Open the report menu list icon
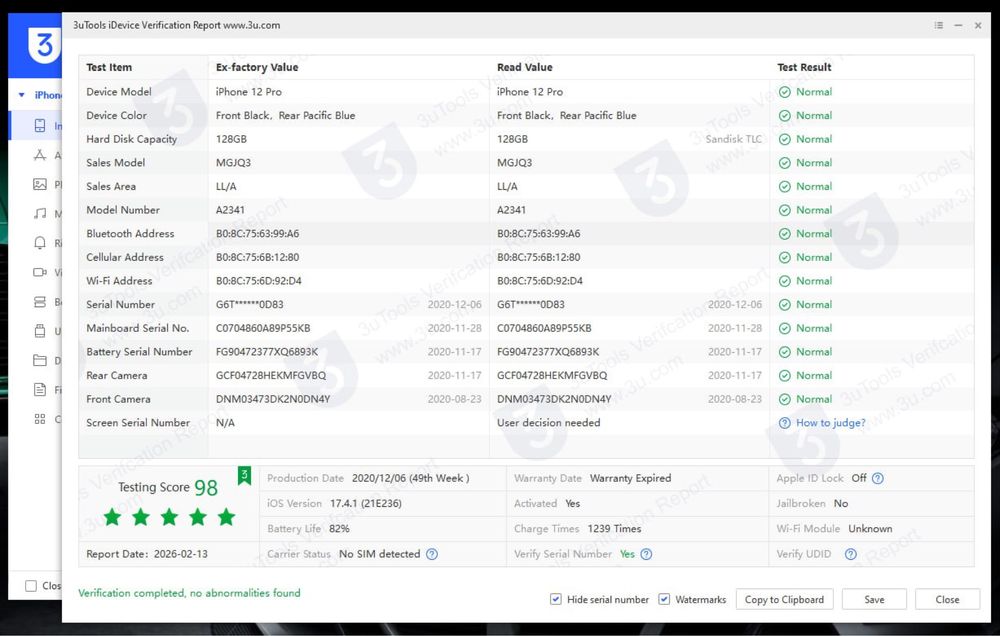1000x636 pixels. point(939,26)
